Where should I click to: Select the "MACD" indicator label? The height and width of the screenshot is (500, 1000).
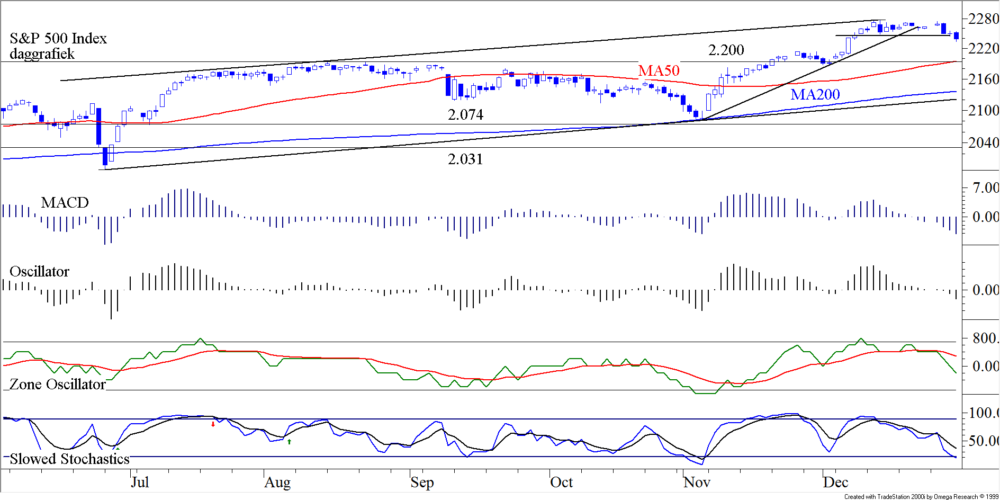(x=64, y=203)
